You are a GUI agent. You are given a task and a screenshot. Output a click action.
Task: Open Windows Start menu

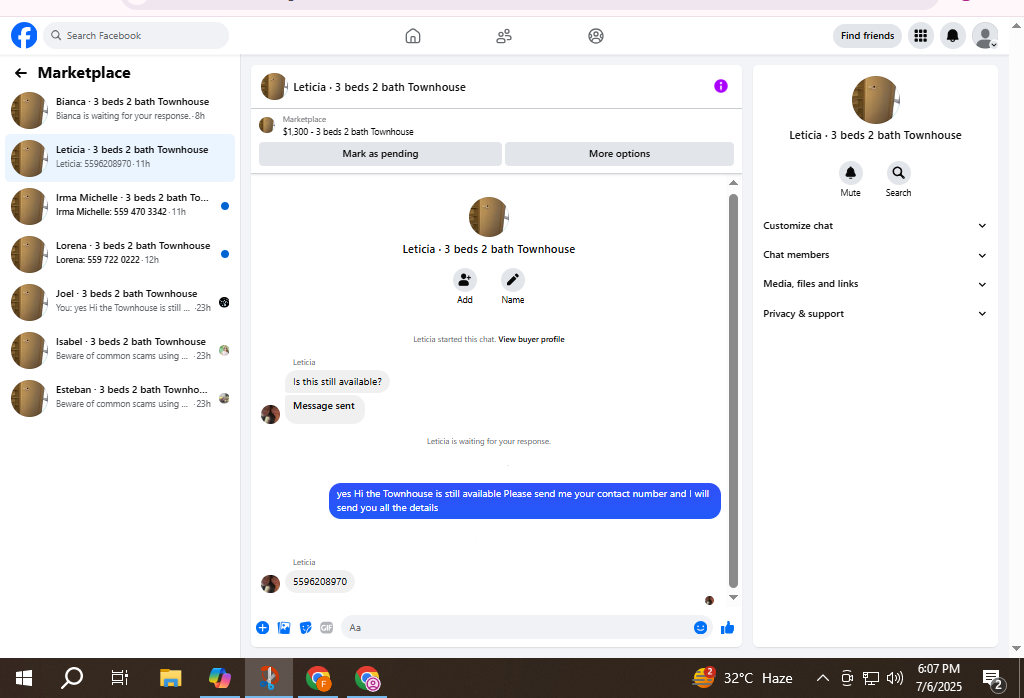click(24, 678)
